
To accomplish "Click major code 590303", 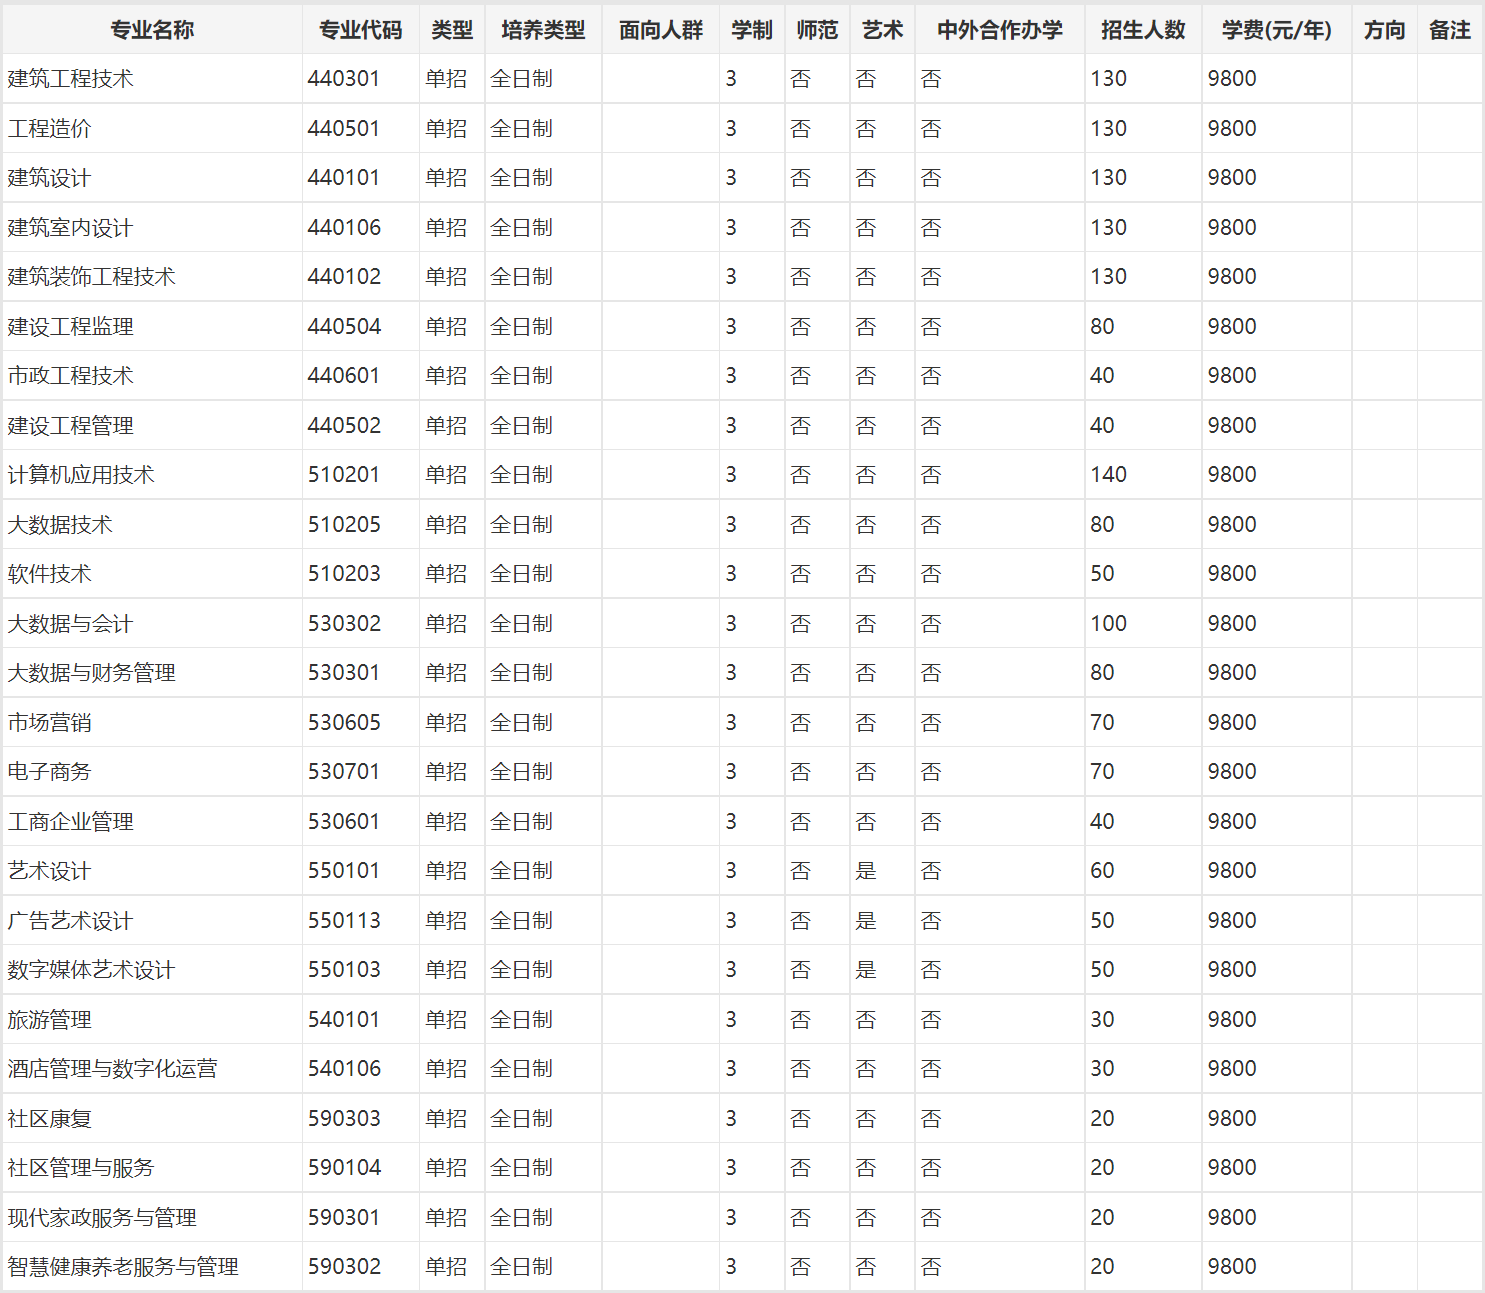I will 344,1118.
